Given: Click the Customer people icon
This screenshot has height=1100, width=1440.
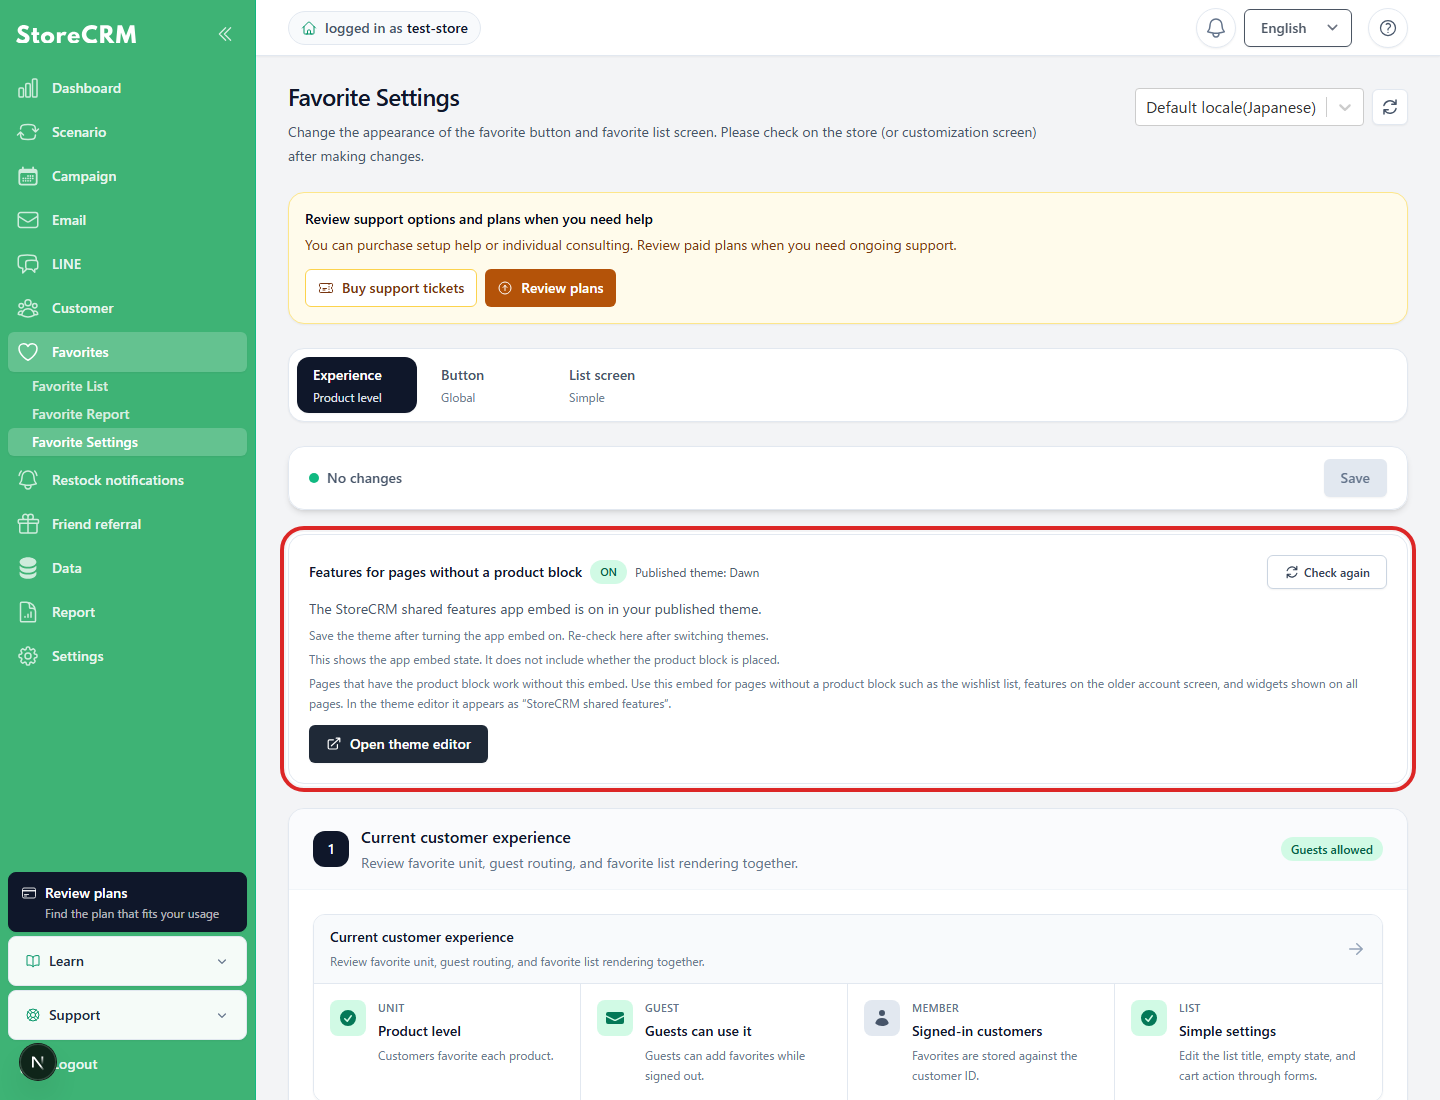Looking at the screenshot, I should point(28,308).
